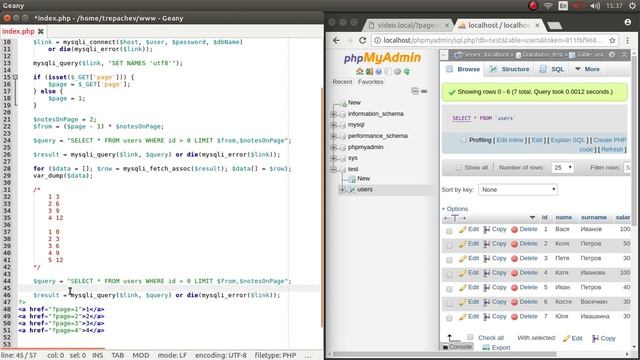Open the system gear menu in top panel
Image resolution: width=640 pixels, height=360 pixels.
[632, 6]
